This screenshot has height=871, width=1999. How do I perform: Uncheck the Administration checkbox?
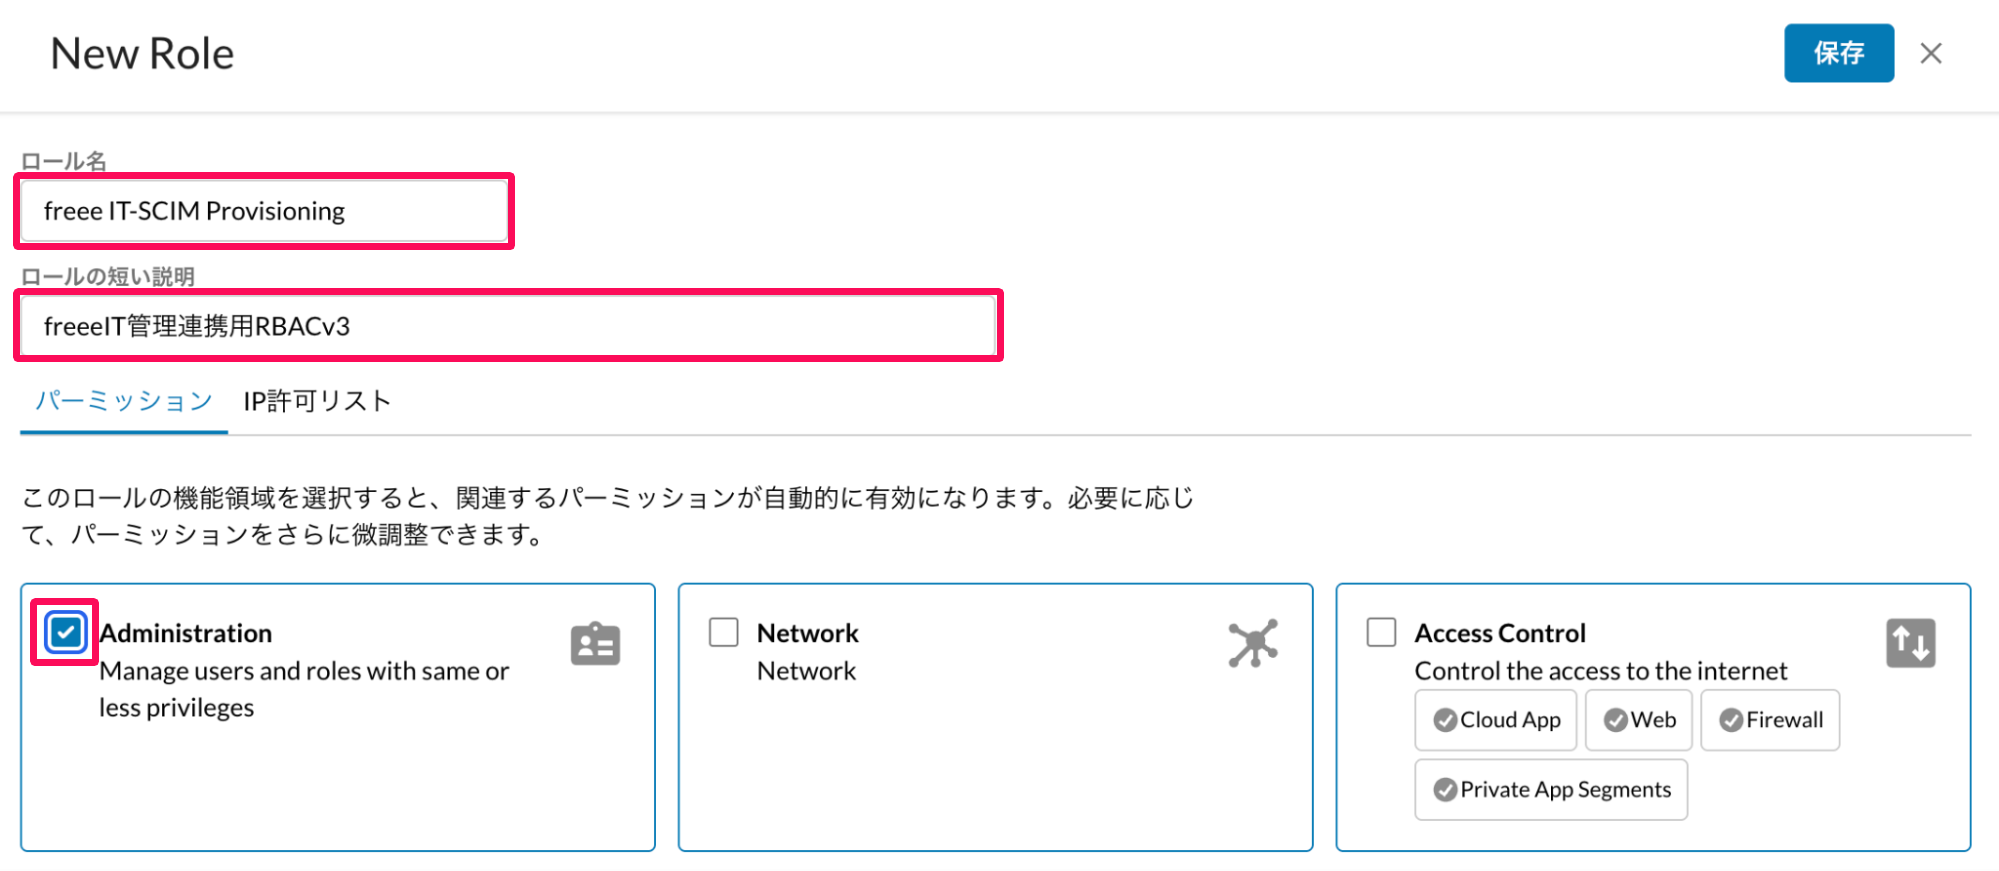tap(66, 632)
